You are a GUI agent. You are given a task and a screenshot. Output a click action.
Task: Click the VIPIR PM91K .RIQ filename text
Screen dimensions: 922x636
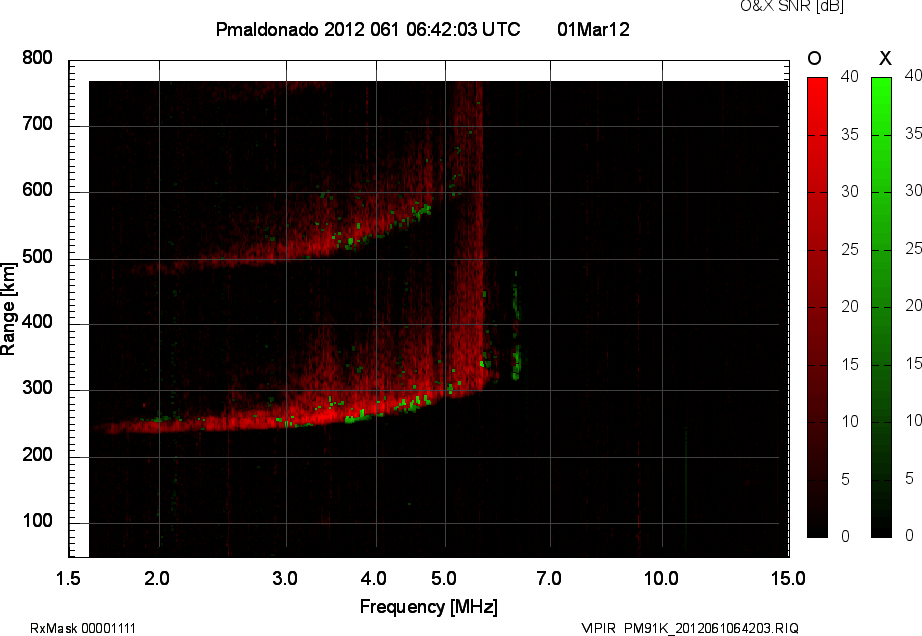(x=690, y=628)
